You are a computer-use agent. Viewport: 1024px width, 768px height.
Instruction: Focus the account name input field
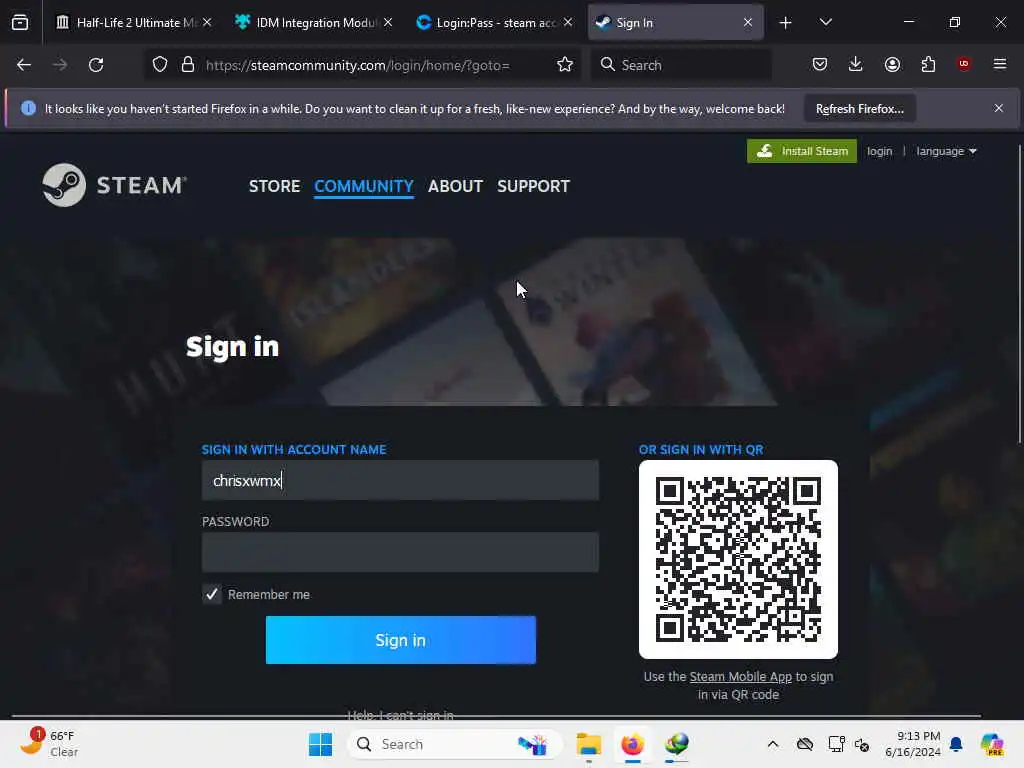point(400,481)
